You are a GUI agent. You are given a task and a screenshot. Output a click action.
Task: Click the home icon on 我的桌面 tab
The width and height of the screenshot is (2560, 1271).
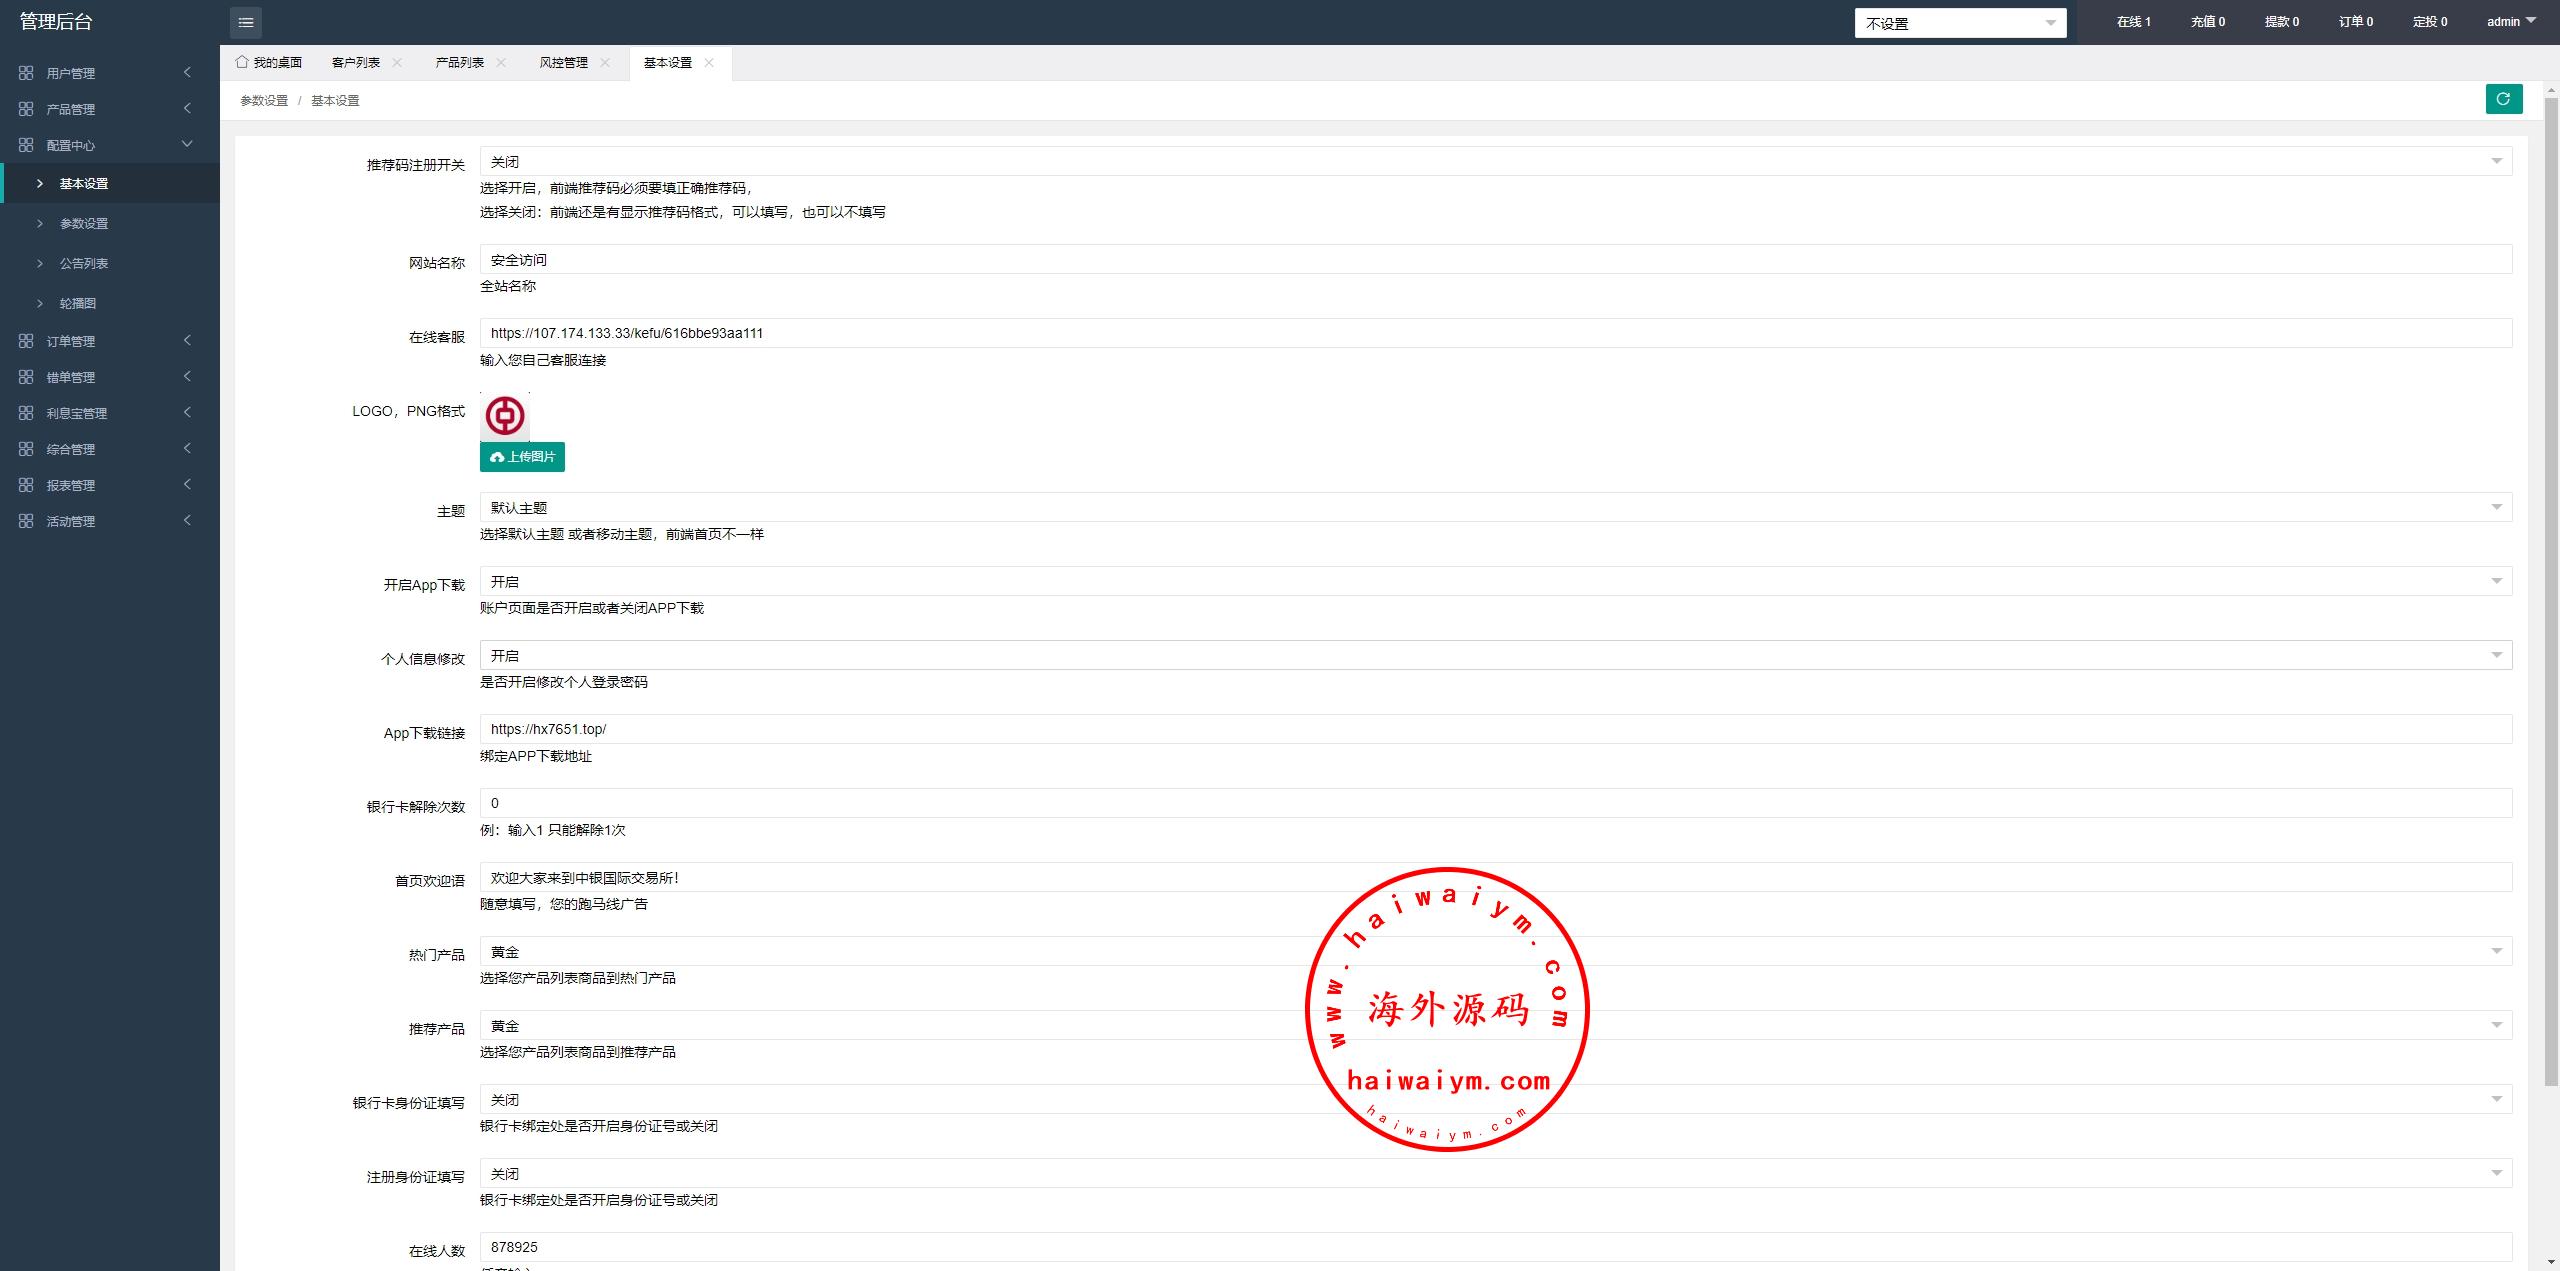[x=242, y=62]
